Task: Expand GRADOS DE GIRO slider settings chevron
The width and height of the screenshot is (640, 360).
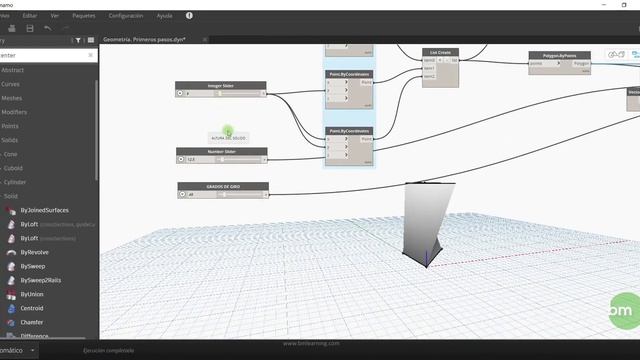Action: pyautogui.click(x=182, y=195)
